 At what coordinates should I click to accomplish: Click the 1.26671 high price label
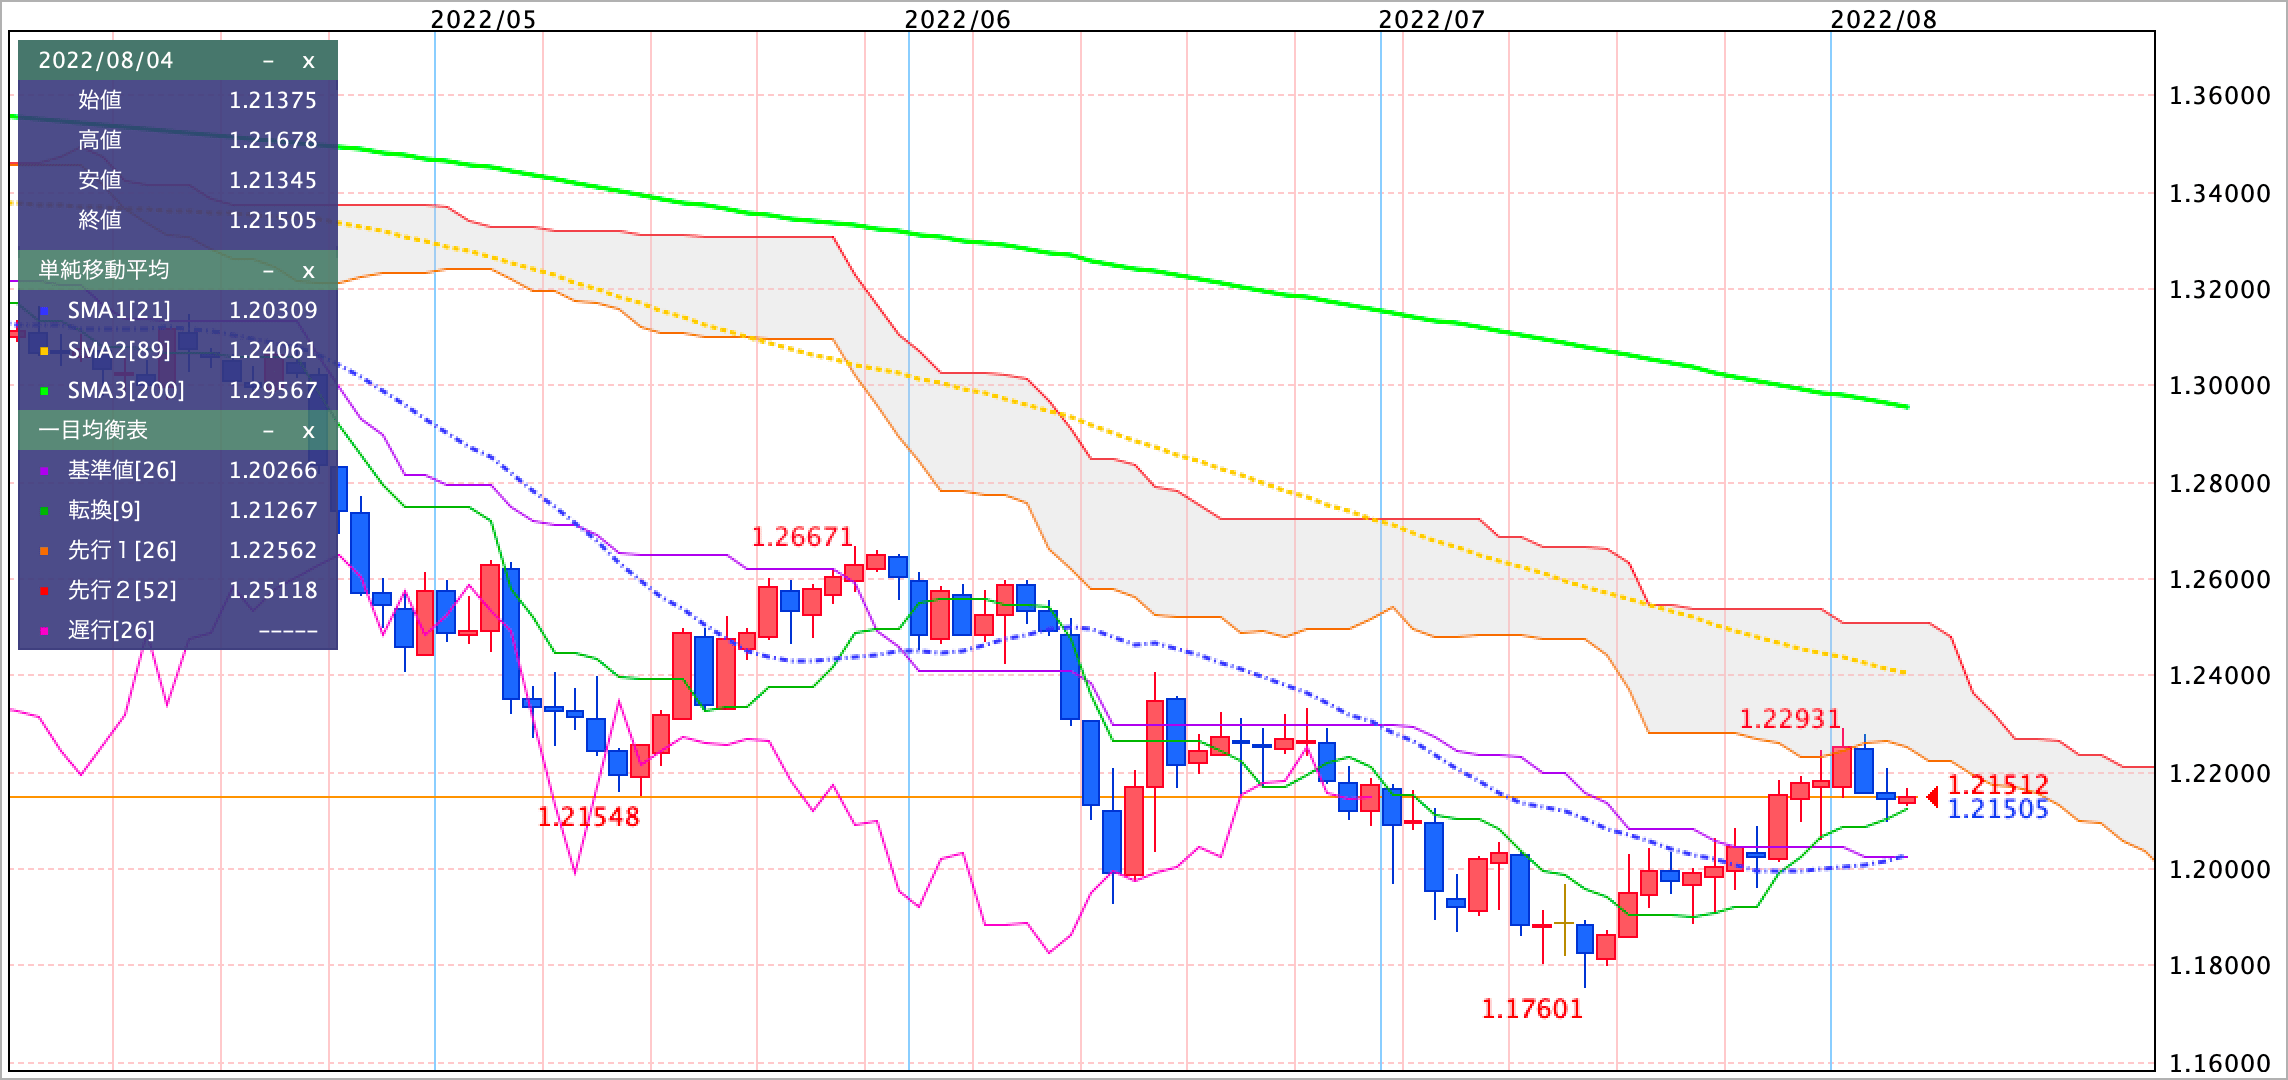tap(802, 538)
